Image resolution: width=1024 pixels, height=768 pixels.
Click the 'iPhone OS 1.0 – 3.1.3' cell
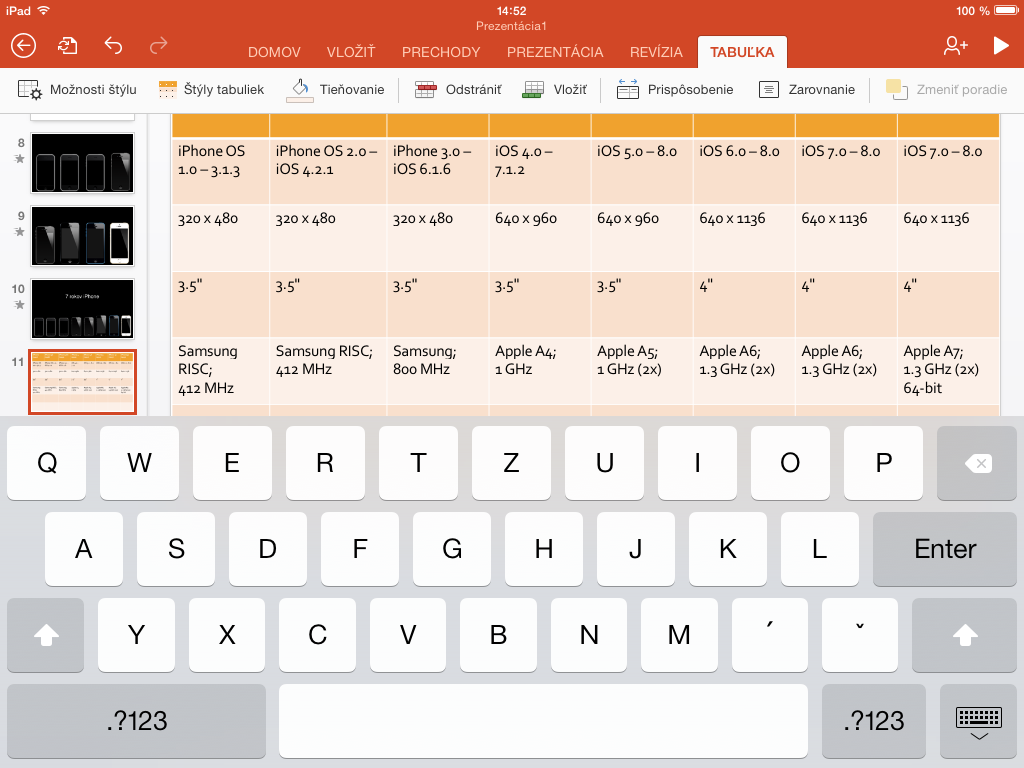click(x=221, y=170)
